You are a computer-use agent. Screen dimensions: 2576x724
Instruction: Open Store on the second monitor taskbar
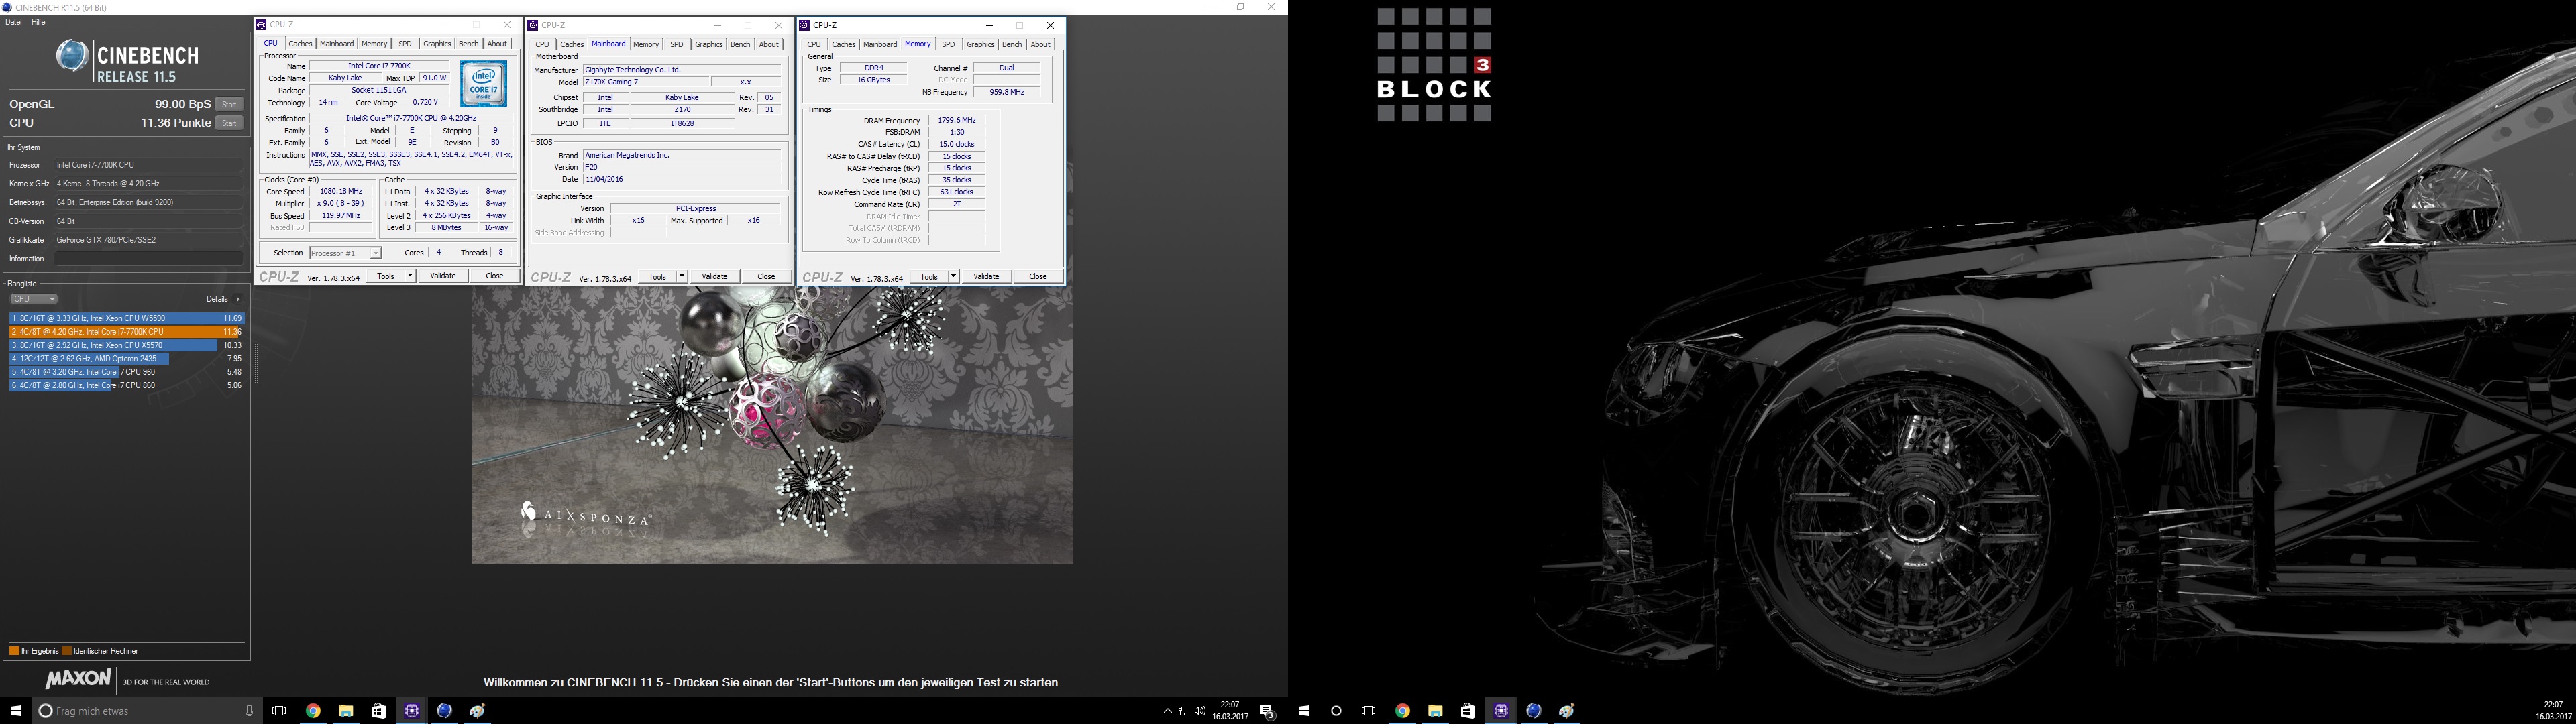point(1468,711)
